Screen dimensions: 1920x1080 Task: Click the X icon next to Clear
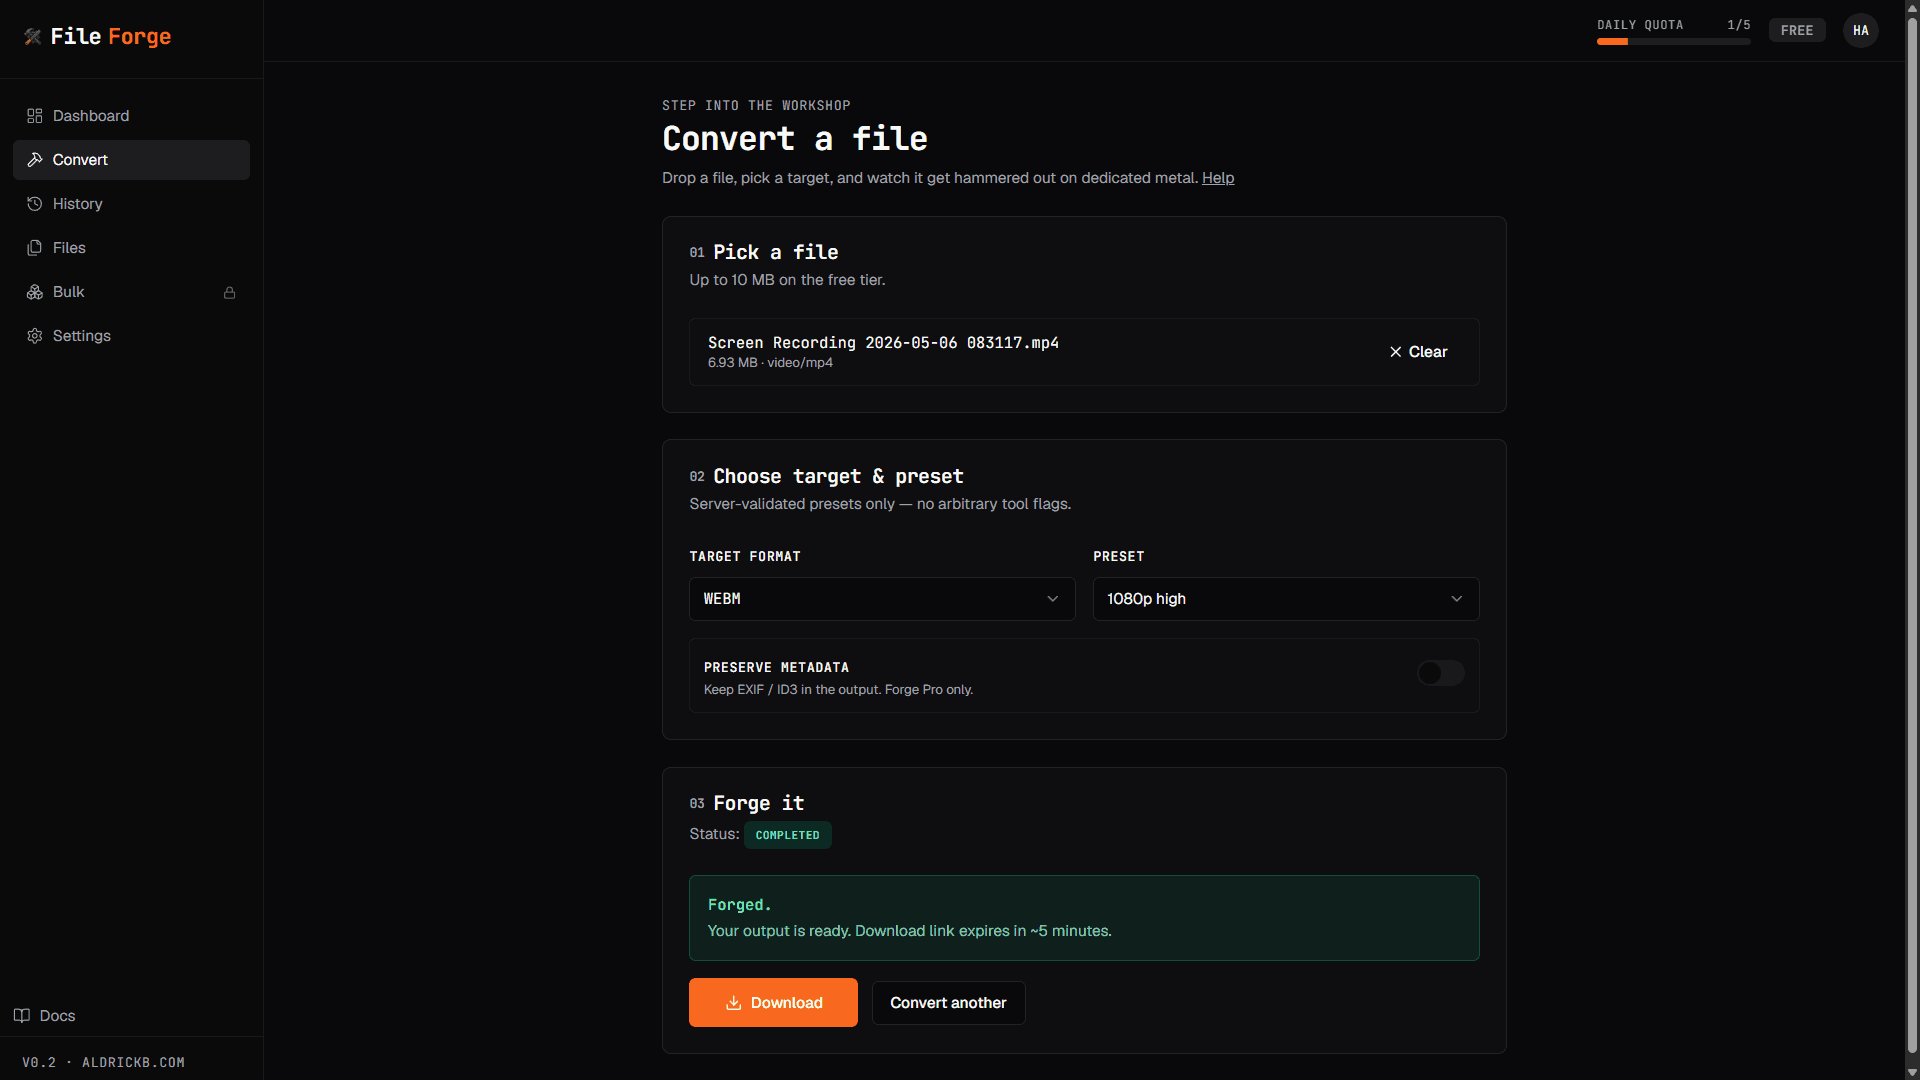click(1396, 352)
